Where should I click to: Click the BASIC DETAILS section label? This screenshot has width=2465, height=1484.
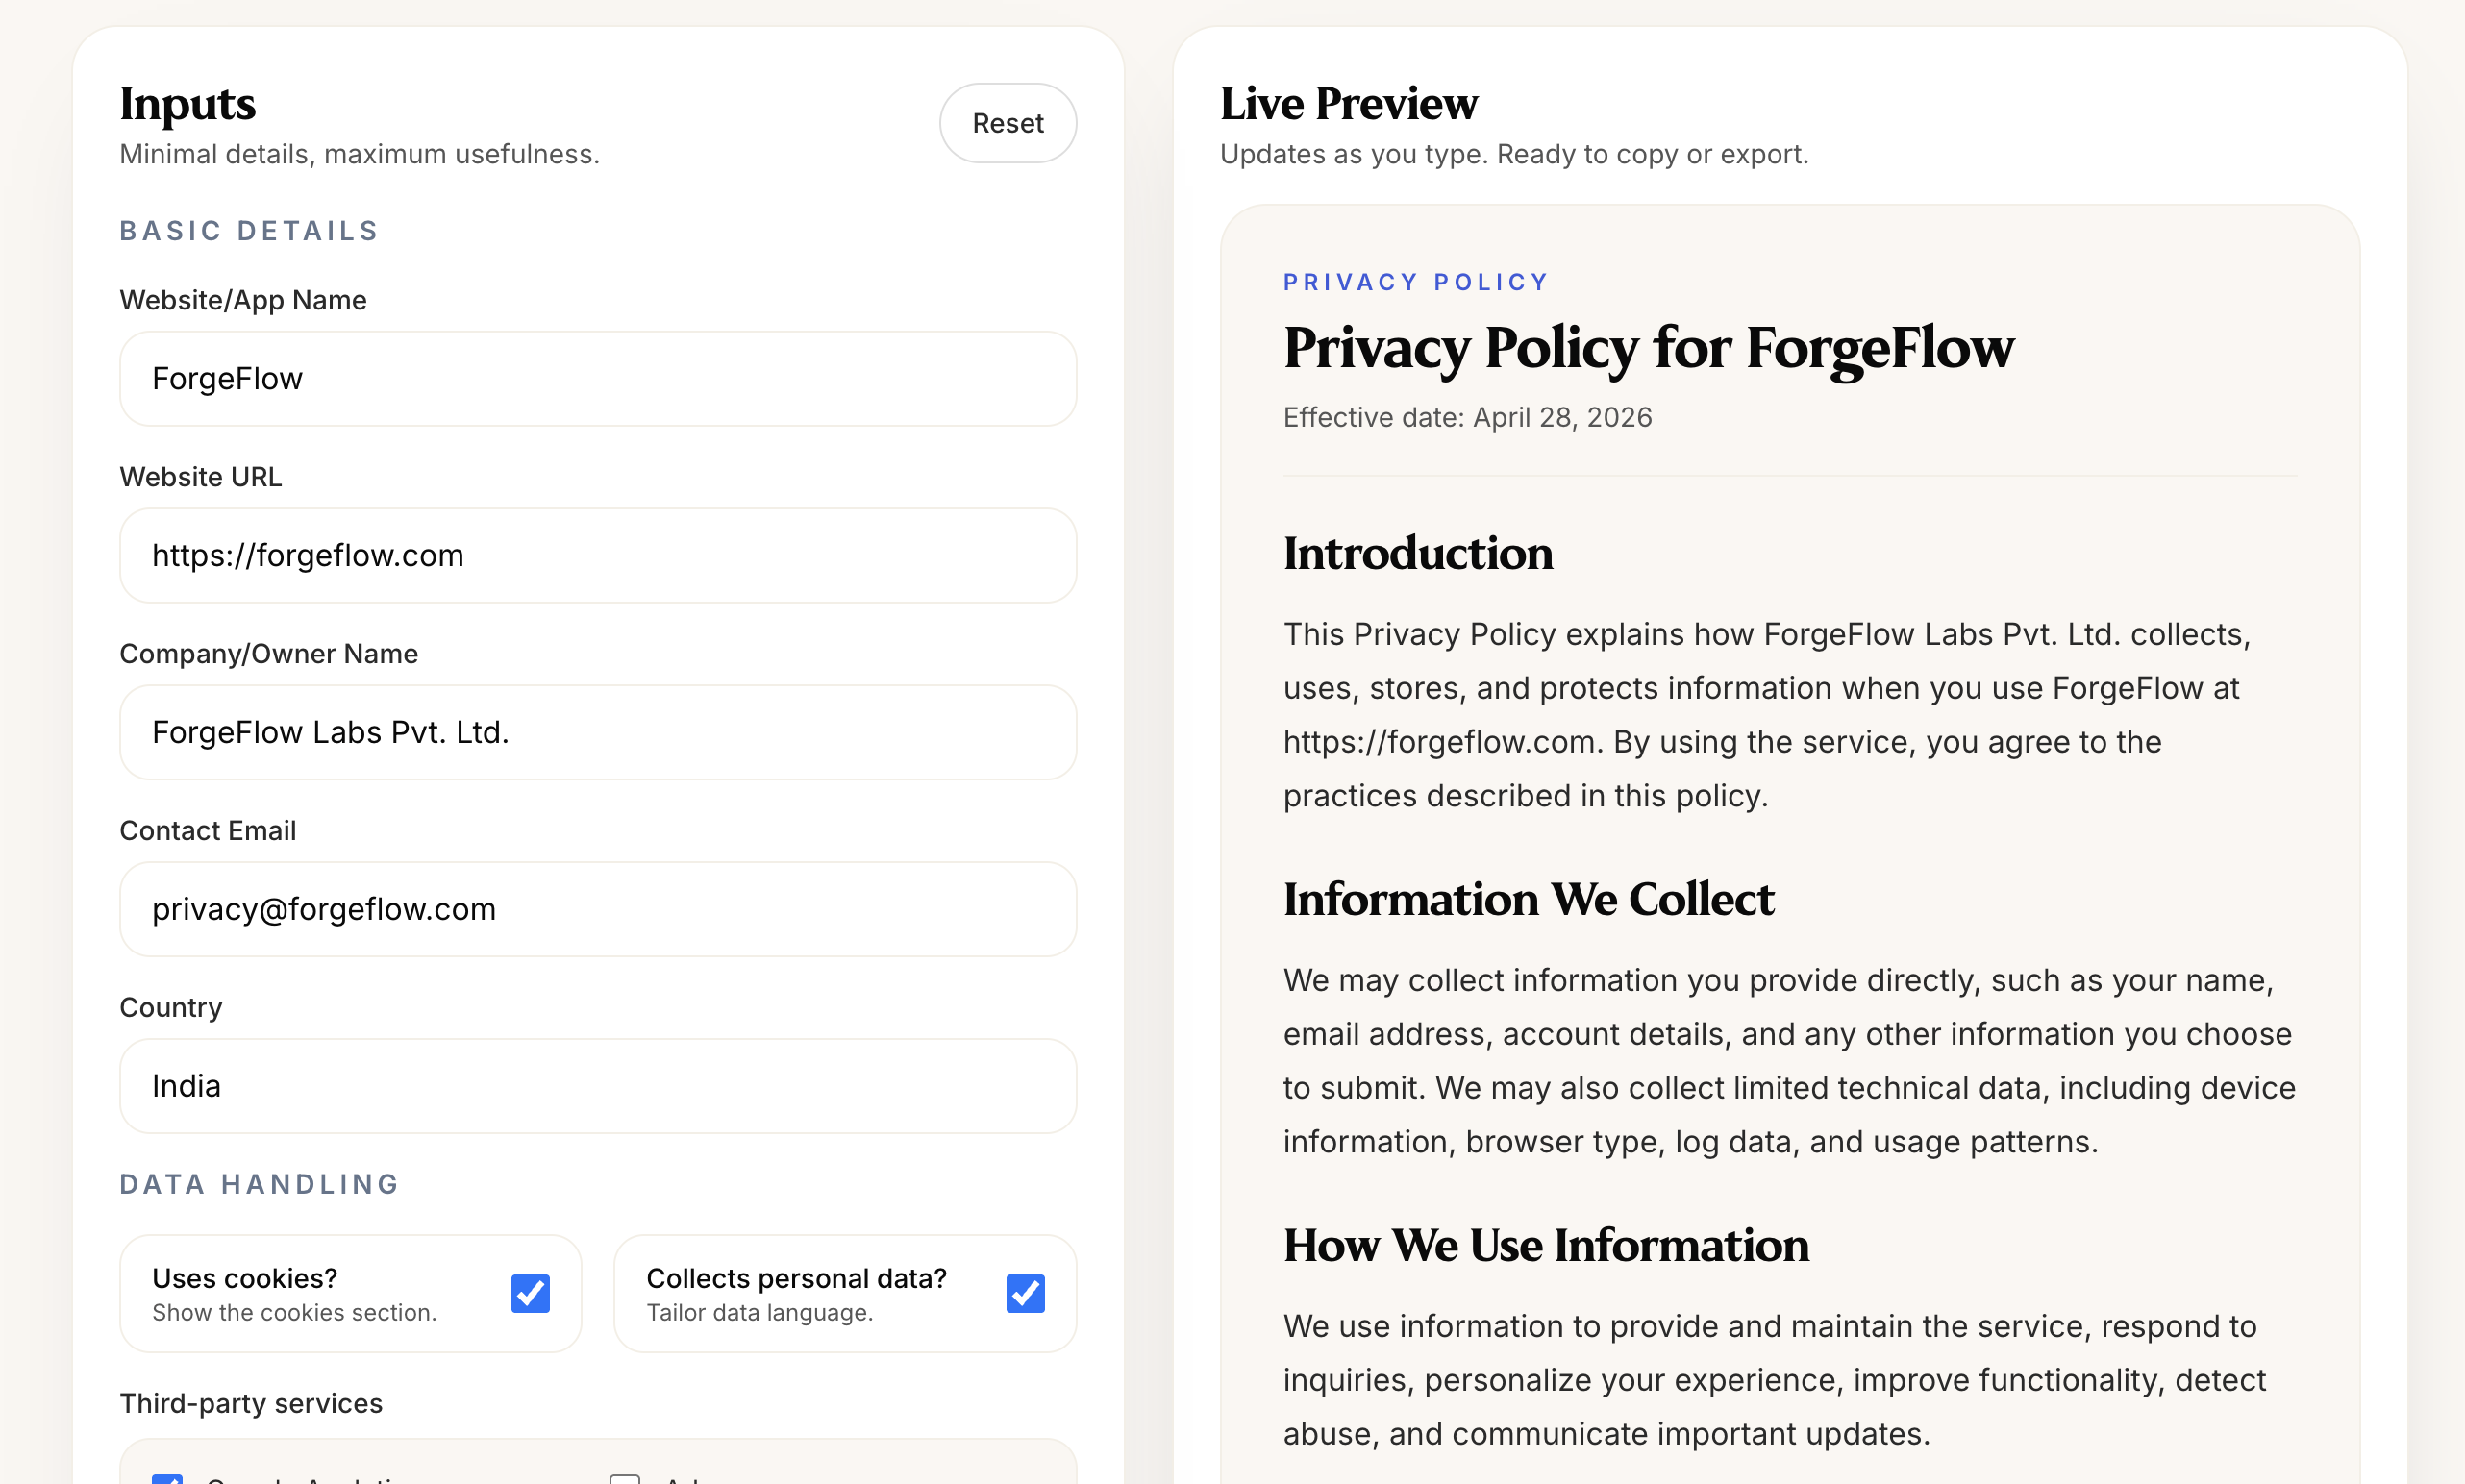249,230
